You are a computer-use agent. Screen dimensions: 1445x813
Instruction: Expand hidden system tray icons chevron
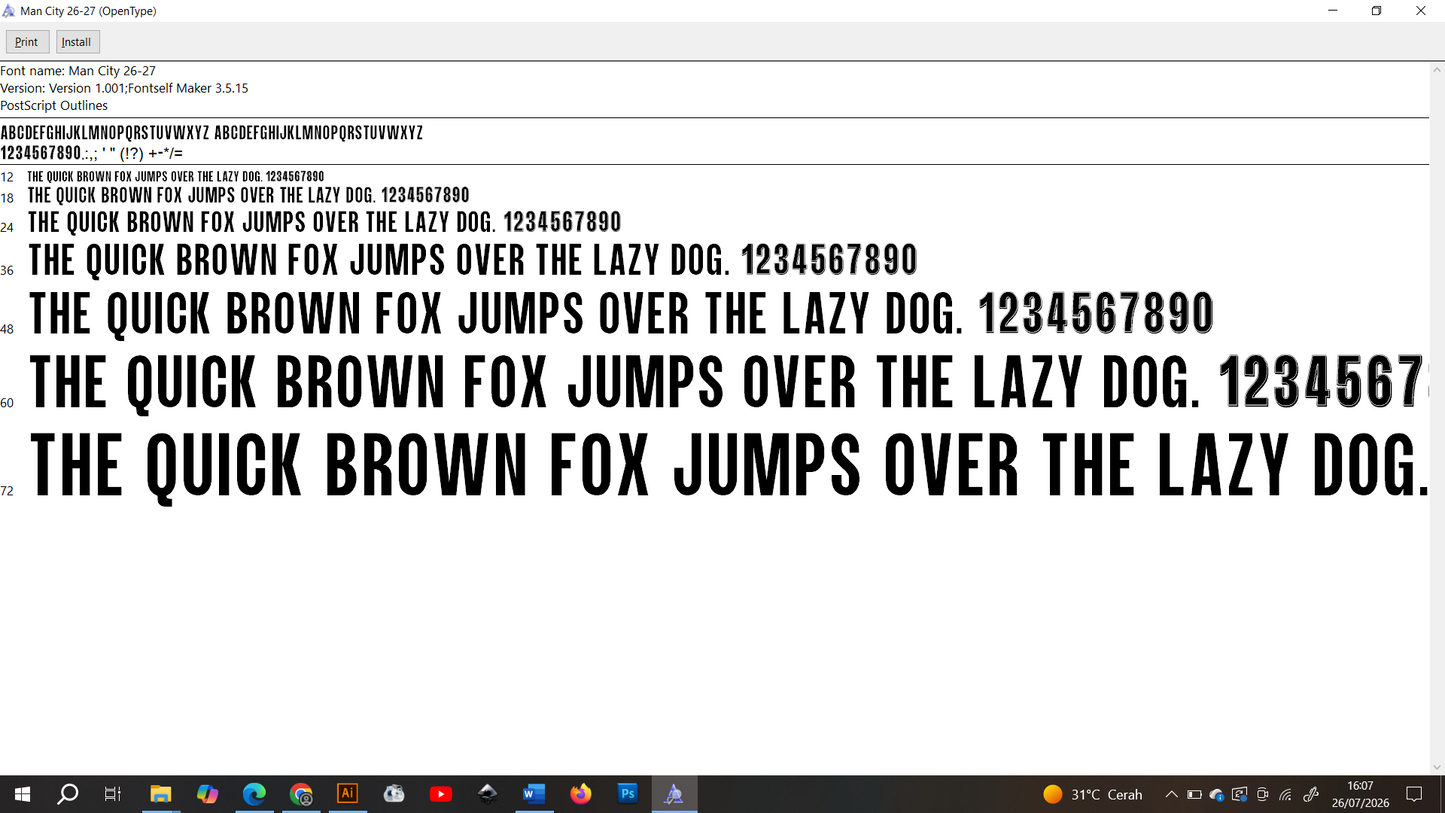pos(1172,794)
